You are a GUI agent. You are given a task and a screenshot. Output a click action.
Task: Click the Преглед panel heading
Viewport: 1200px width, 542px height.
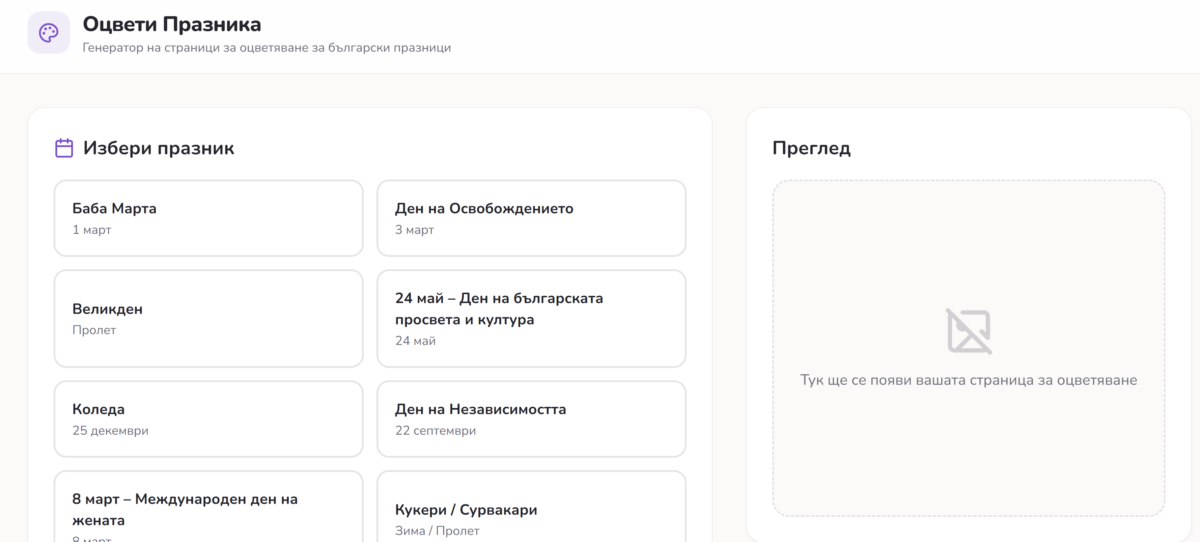click(x=811, y=148)
